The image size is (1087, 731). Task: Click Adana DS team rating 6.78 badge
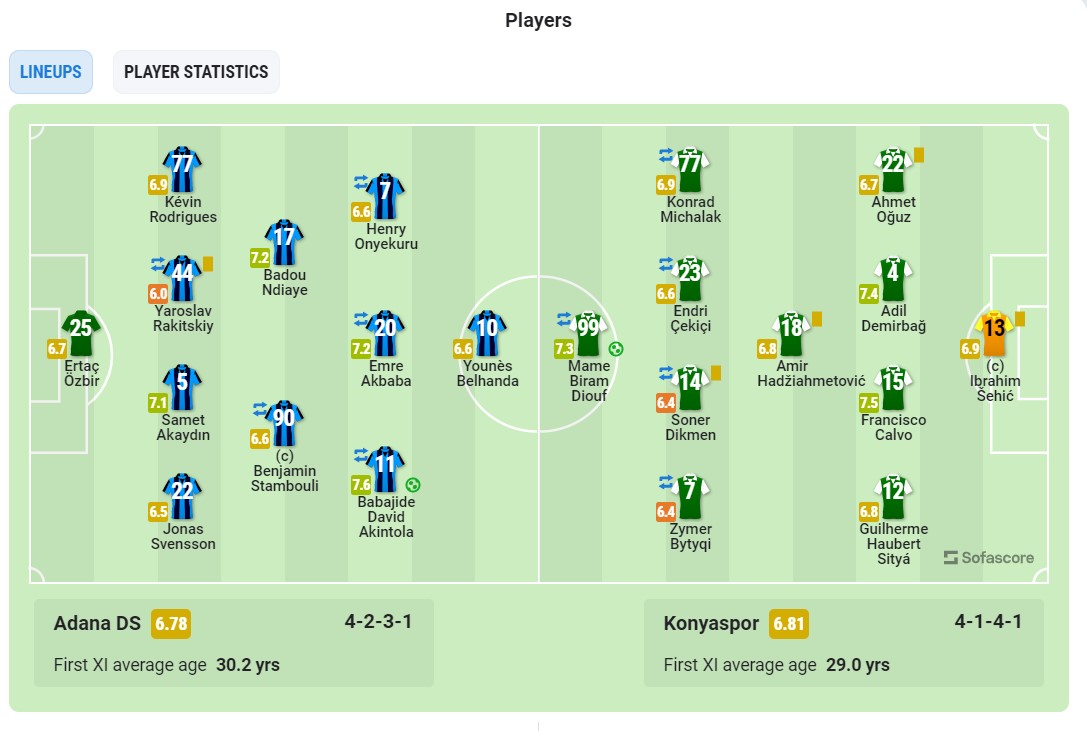tap(171, 624)
